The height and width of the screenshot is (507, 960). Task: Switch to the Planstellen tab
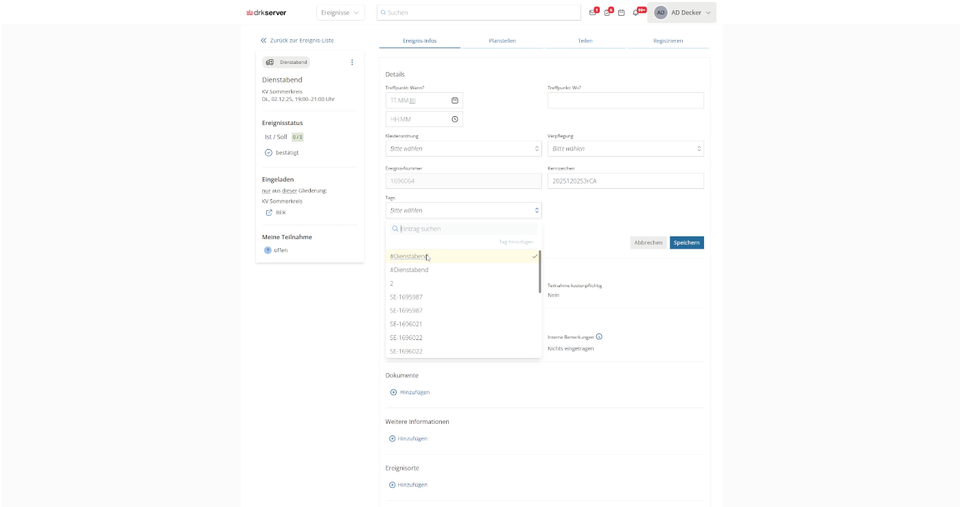[502, 41]
